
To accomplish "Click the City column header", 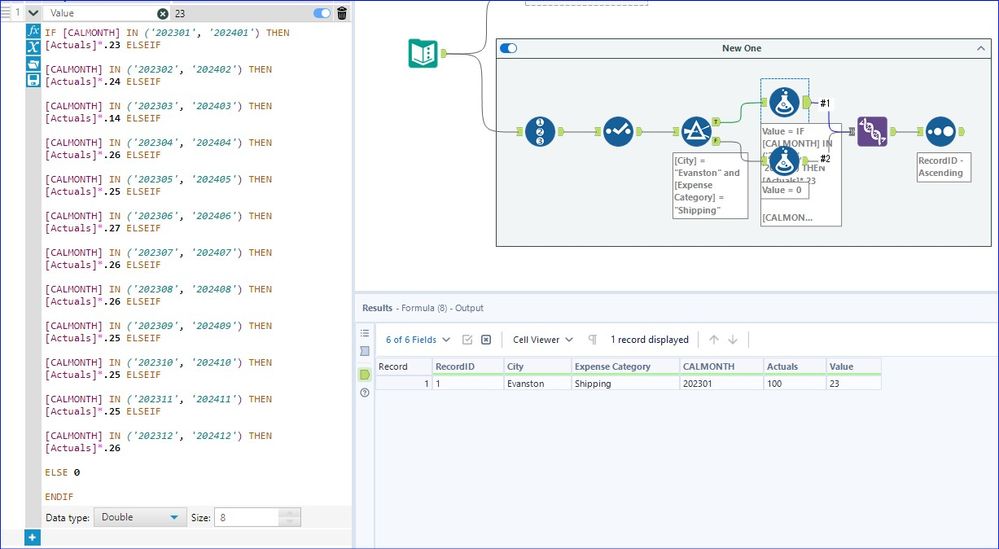I will pyautogui.click(x=537, y=366).
